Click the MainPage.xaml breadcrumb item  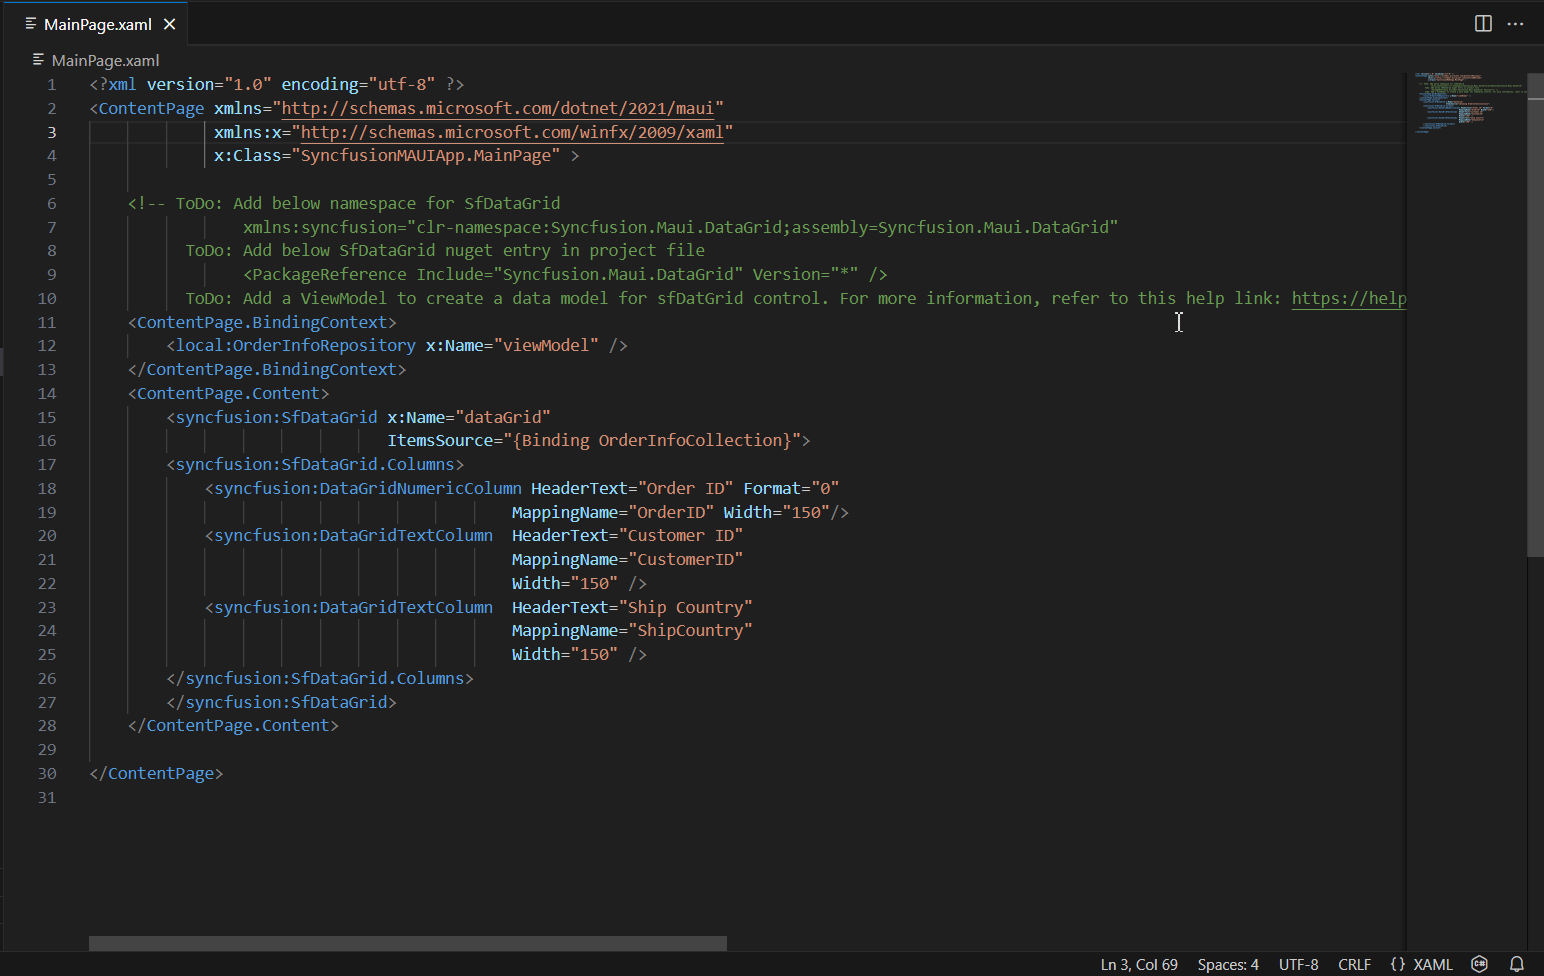click(x=105, y=60)
